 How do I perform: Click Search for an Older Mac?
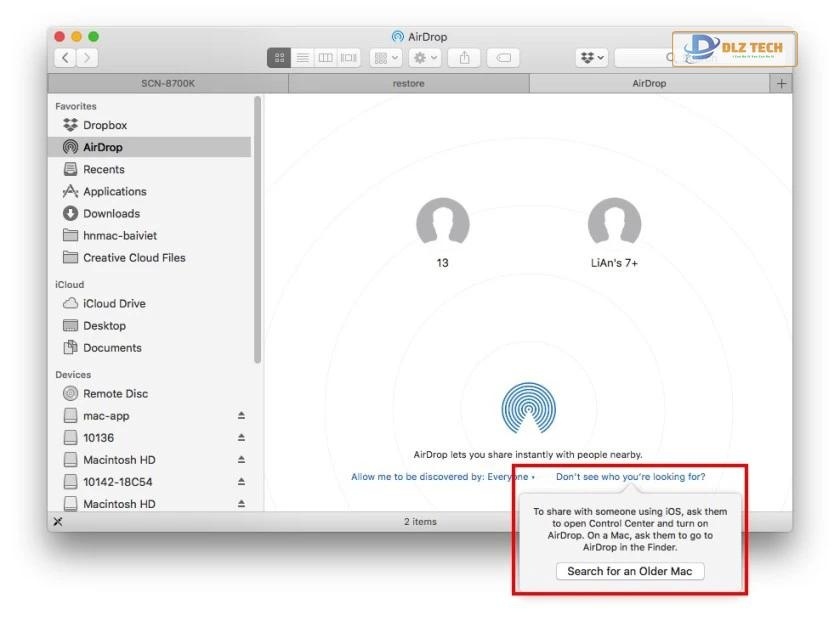(629, 571)
